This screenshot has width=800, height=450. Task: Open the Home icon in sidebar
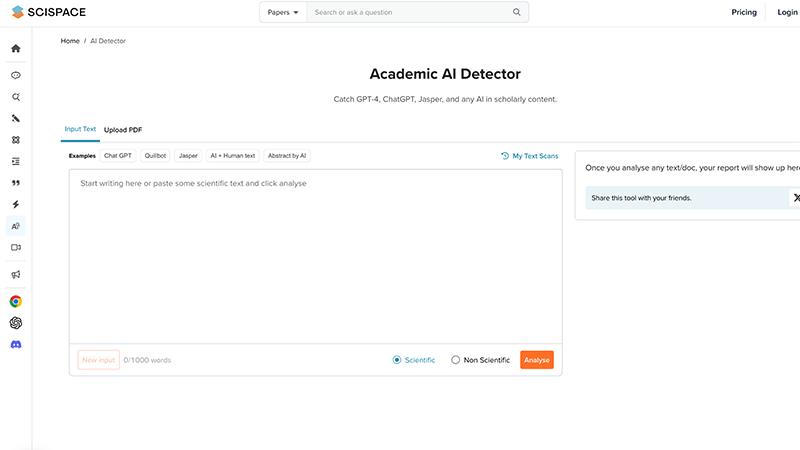[16, 48]
